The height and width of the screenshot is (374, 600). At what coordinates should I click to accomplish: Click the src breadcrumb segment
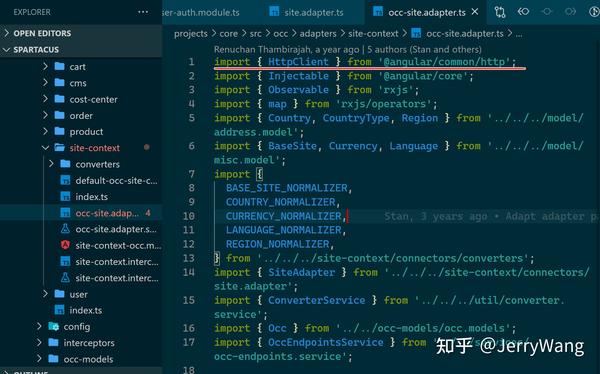[x=256, y=34]
